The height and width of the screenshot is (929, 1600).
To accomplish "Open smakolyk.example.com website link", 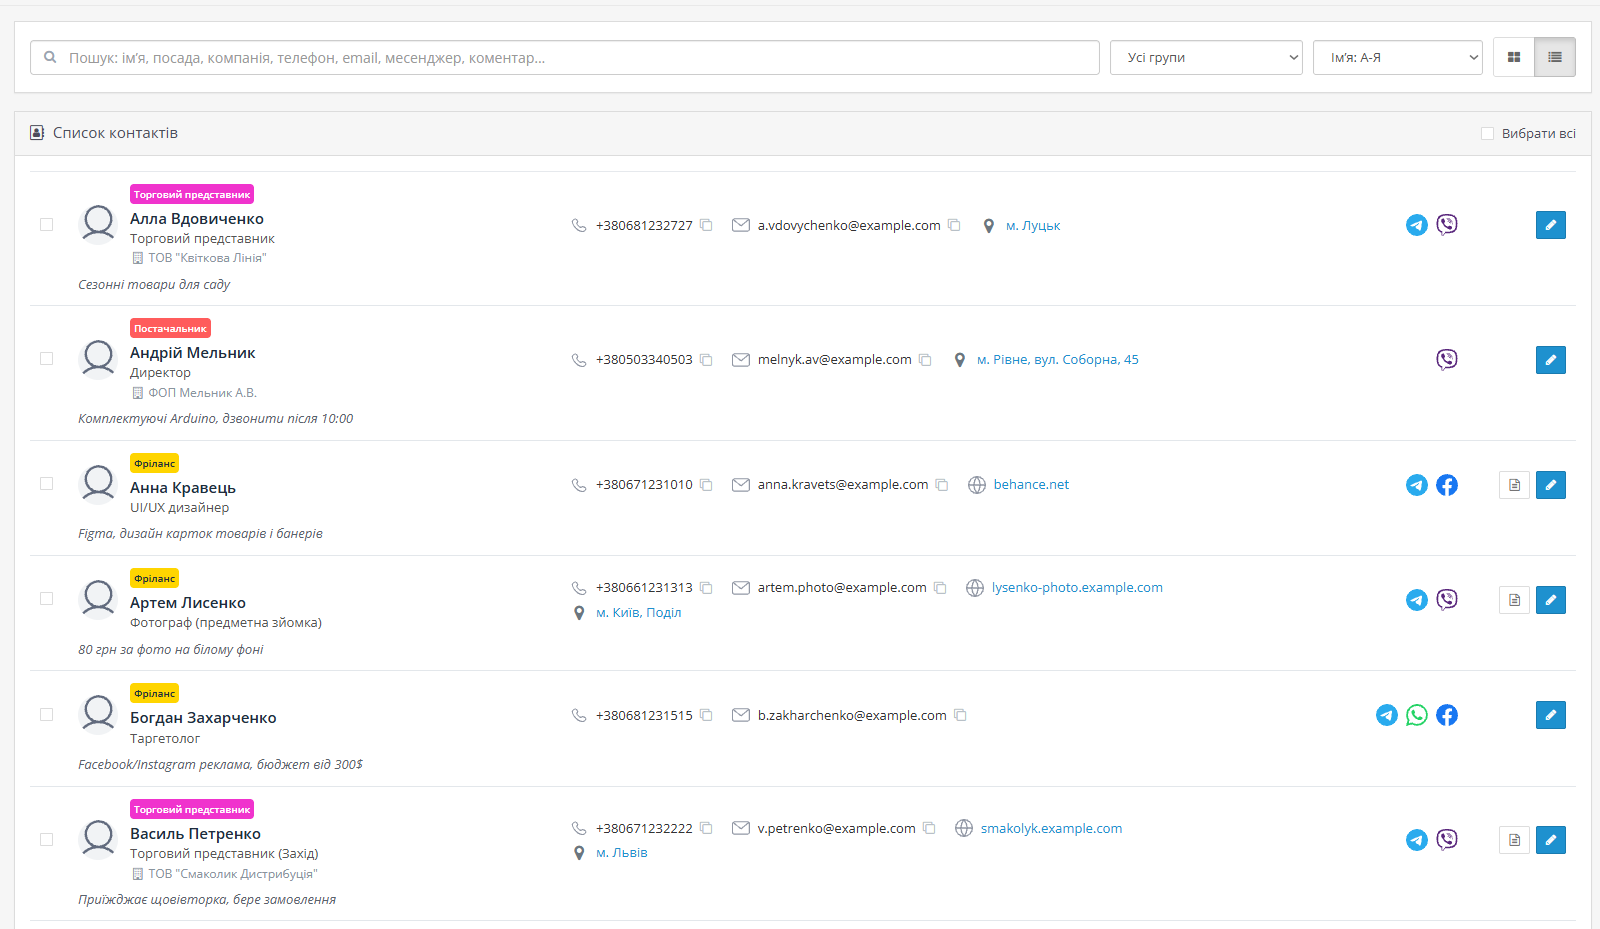I will (1051, 829).
